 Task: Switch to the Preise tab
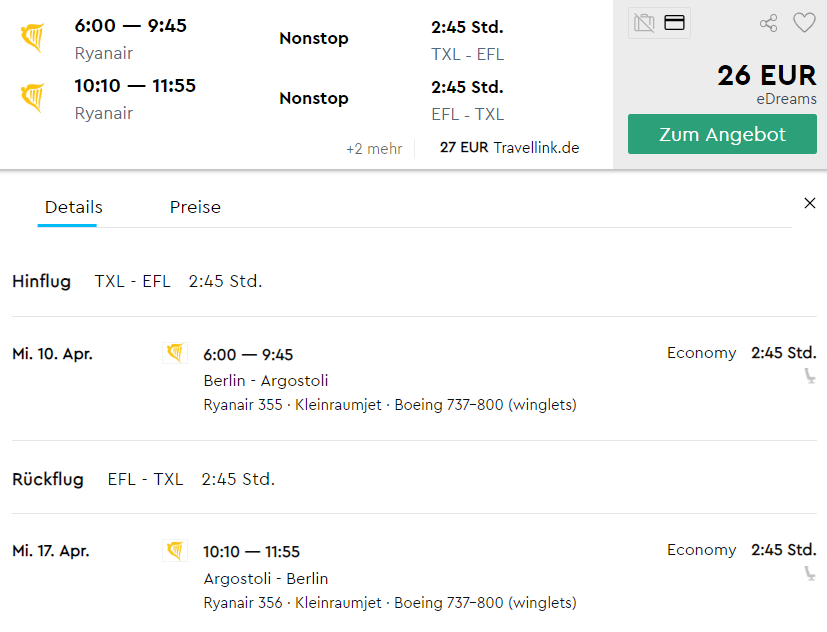point(194,207)
